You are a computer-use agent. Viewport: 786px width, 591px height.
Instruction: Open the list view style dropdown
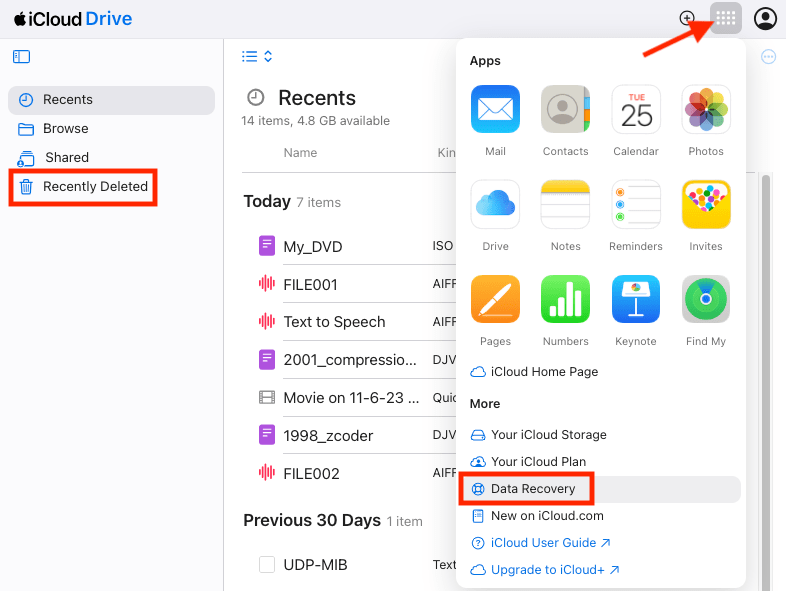[x=249, y=56]
